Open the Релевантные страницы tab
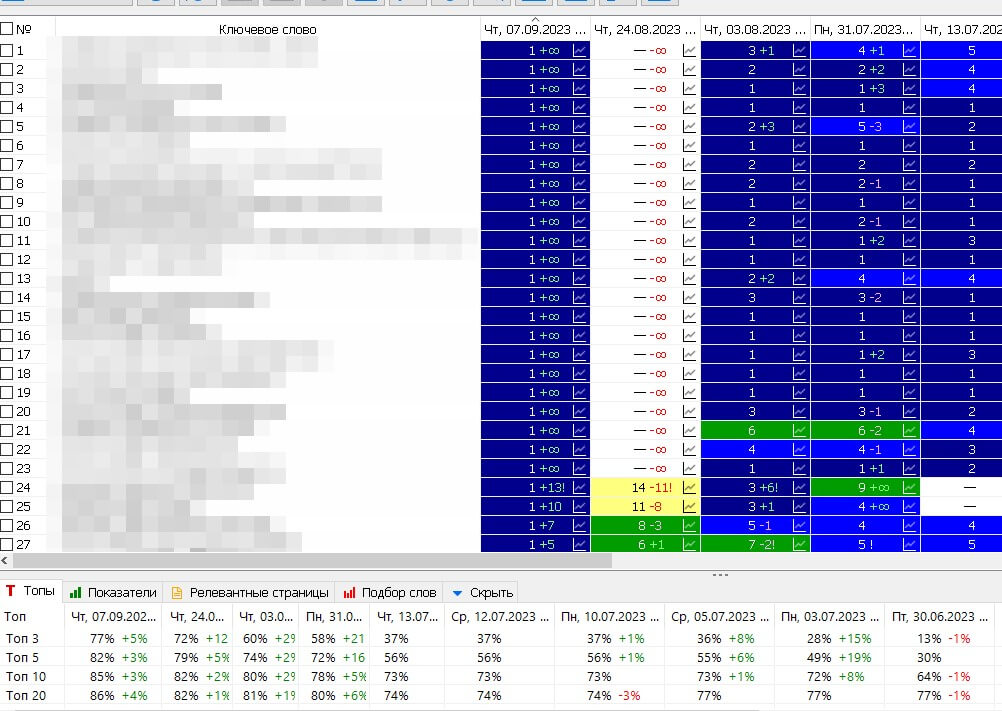 [250, 593]
